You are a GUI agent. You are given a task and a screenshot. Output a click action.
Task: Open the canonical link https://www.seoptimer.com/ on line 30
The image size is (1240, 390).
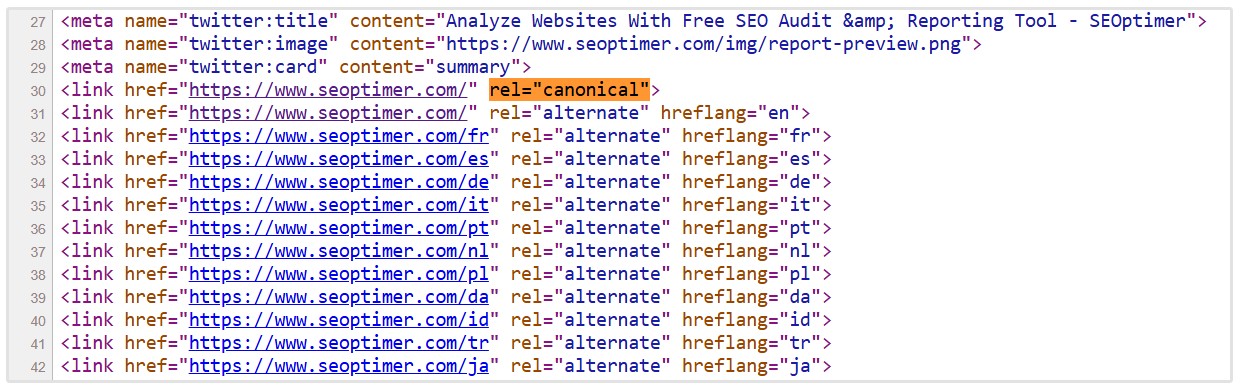[x=328, y=91]
